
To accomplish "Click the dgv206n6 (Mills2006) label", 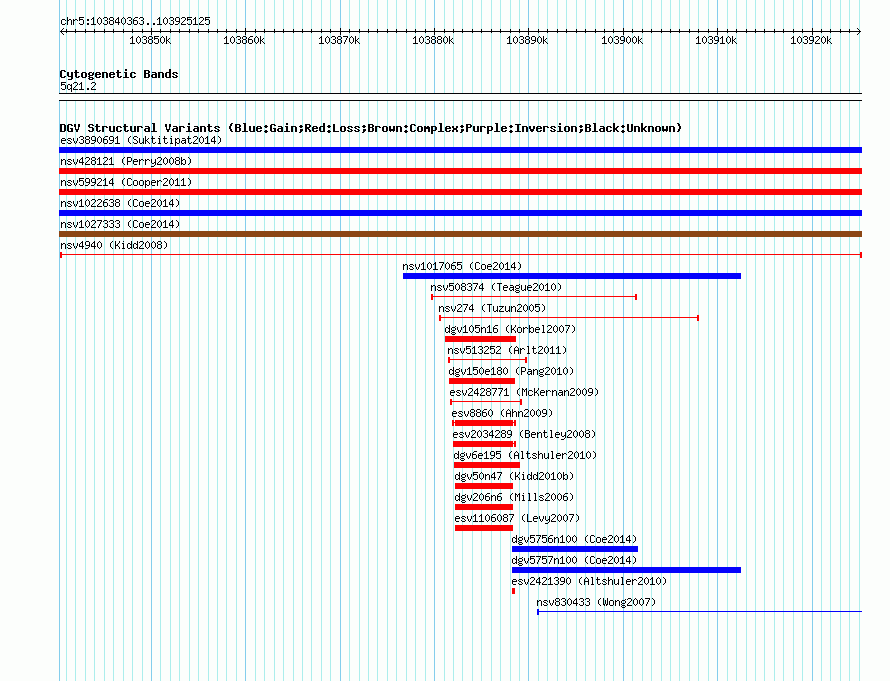I will [514, 497].
